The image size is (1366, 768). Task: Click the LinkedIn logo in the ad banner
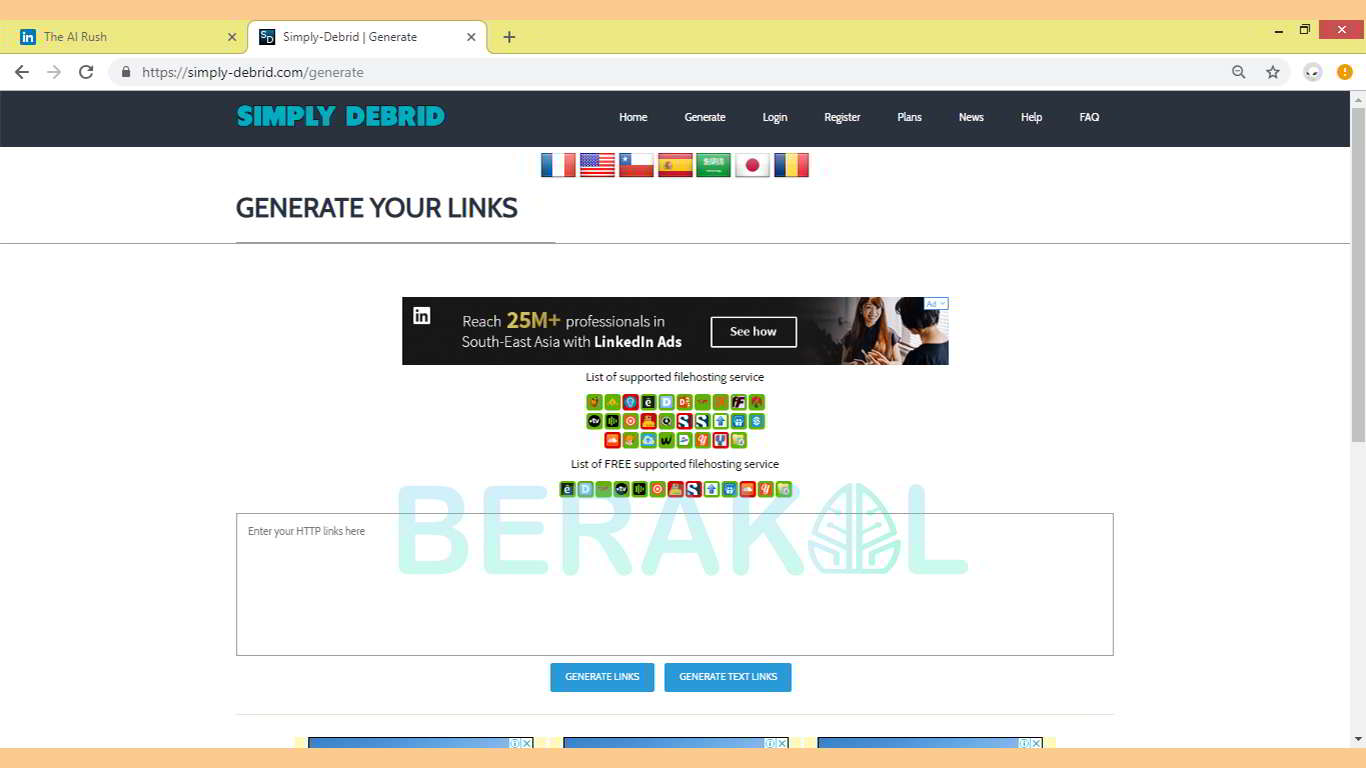click(422, 316)
